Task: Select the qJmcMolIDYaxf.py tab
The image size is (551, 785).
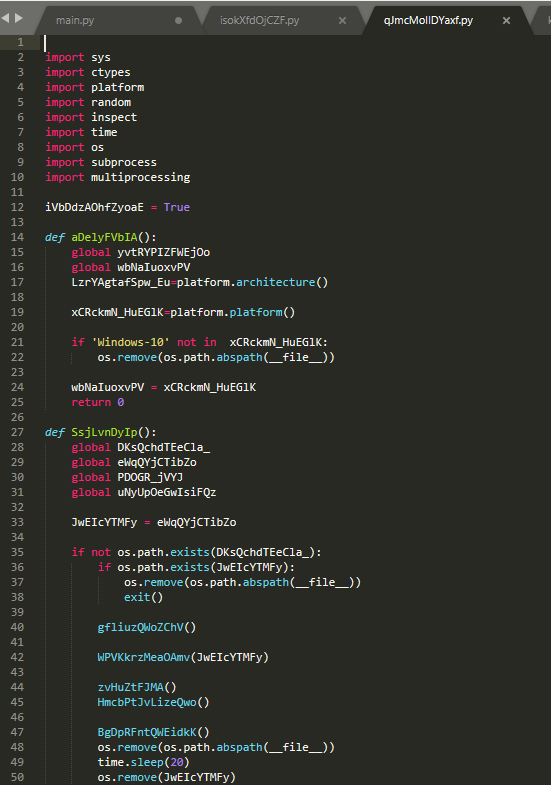Action: (428, 21)
